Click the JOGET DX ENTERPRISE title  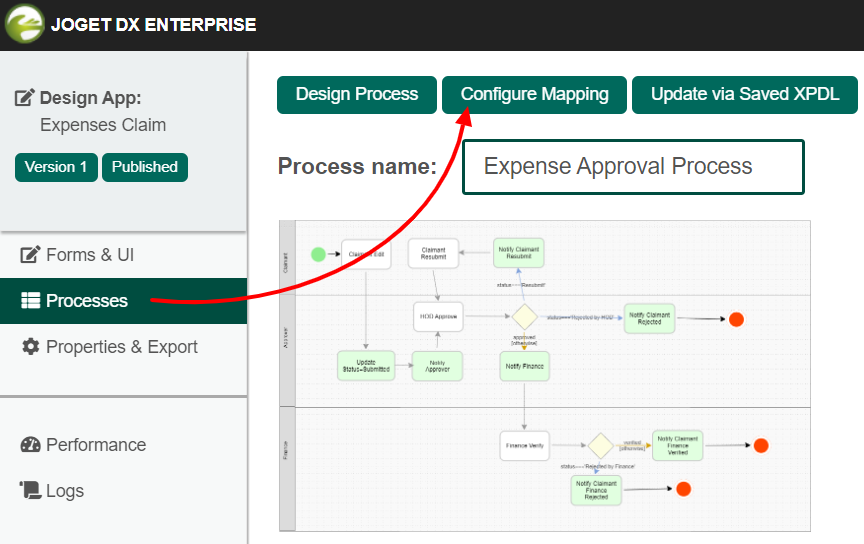point(153,25)
